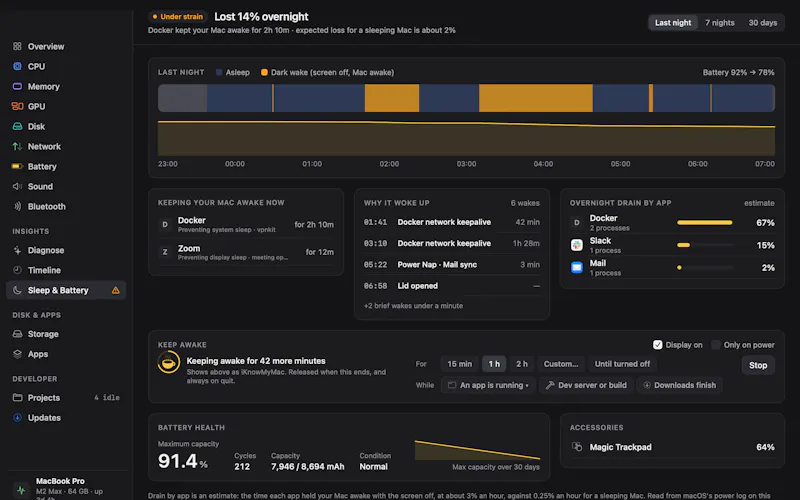Viewport: 800px width, 500px height.
Task: Select the 1 h duration option
Action: [x=494, y=364]
